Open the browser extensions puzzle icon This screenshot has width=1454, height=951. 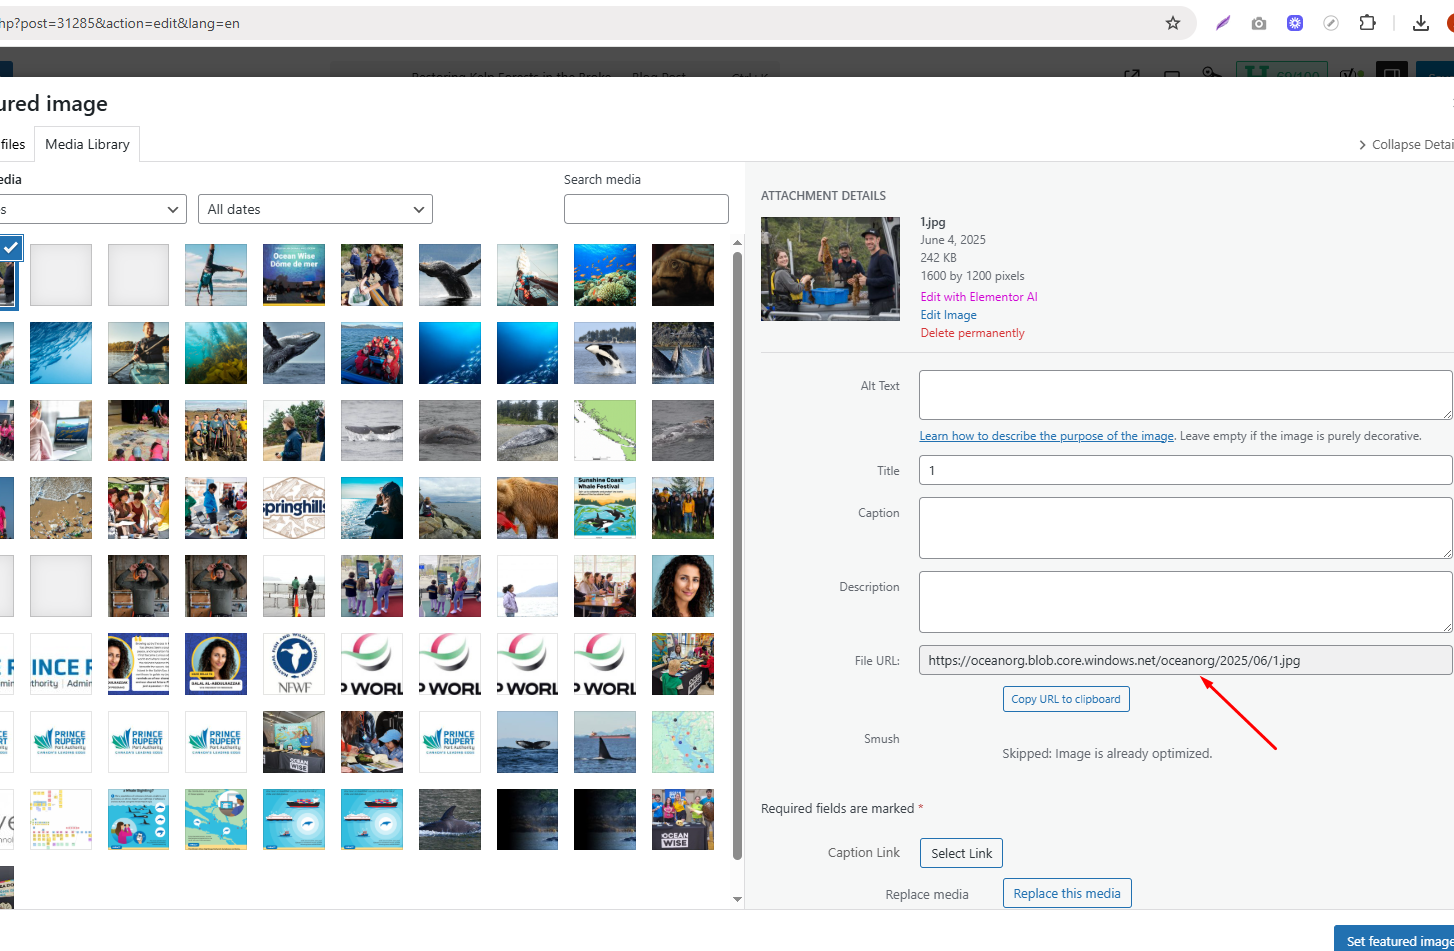pyautogui.click(x=1367, y=23)
